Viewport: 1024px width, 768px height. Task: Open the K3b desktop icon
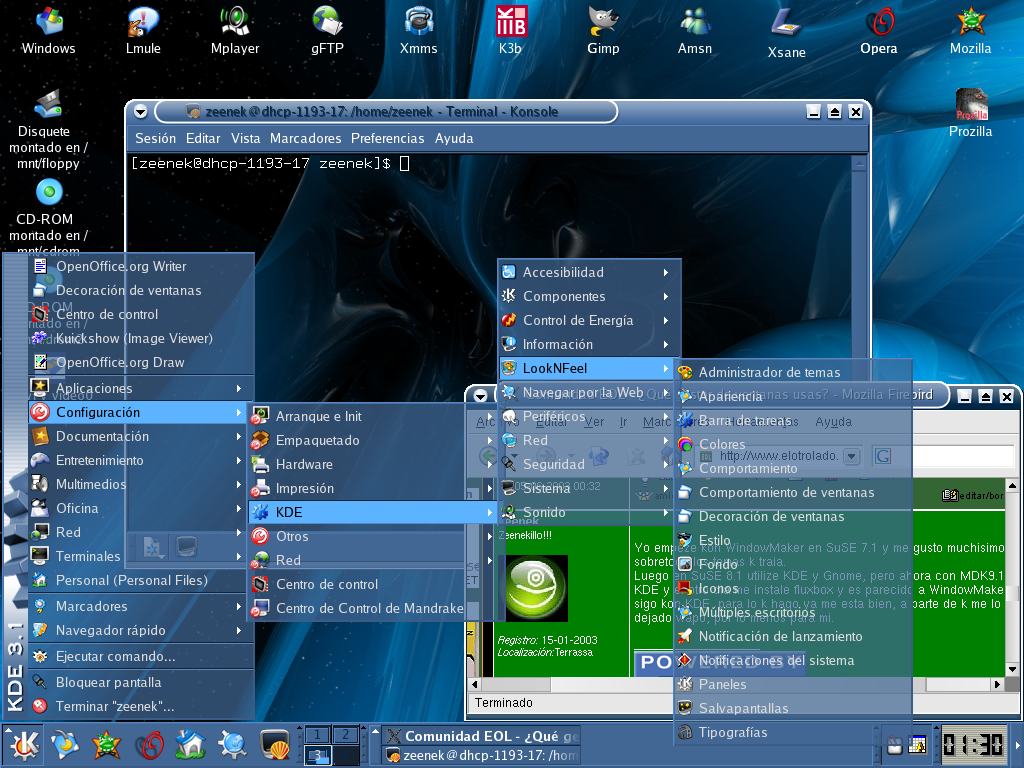click(511, 25)
